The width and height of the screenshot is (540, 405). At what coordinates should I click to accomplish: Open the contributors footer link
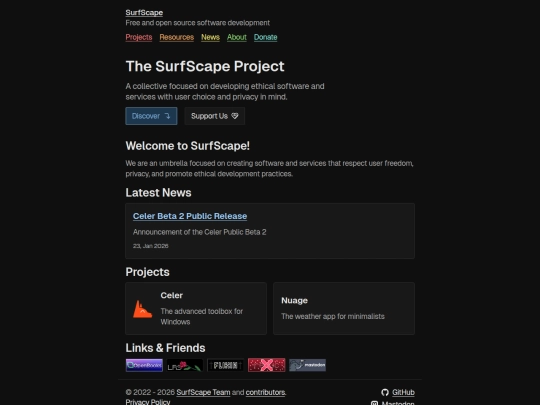(x=265, y=392)
